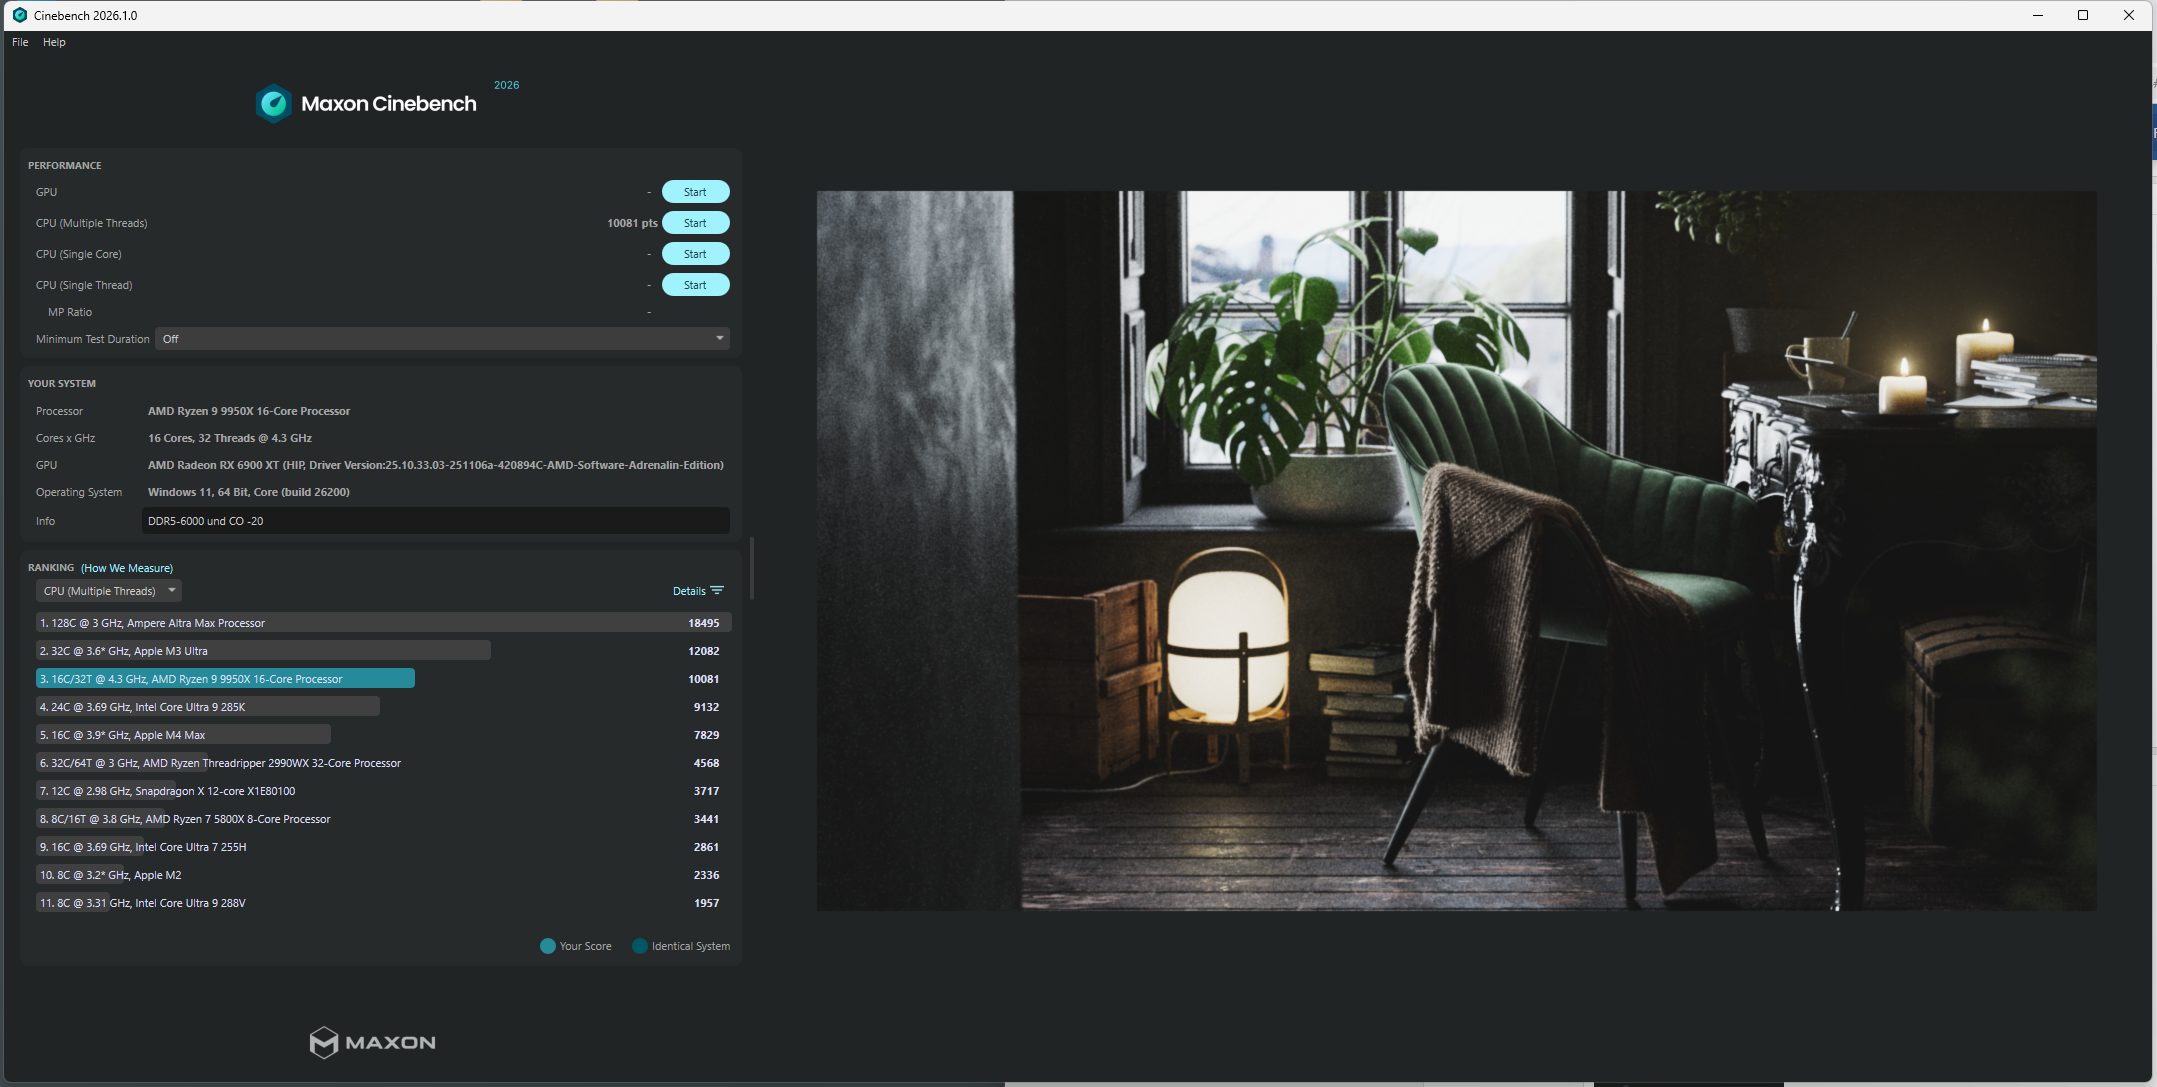Click the rendered room scene preview
2157x1087 pixels.
point(1456,551)
